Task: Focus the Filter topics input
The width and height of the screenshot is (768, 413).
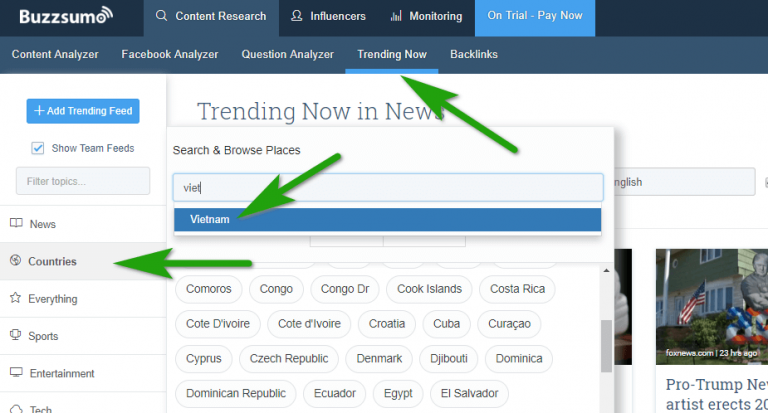Action: pyautogui.click(x=83, y=181)
